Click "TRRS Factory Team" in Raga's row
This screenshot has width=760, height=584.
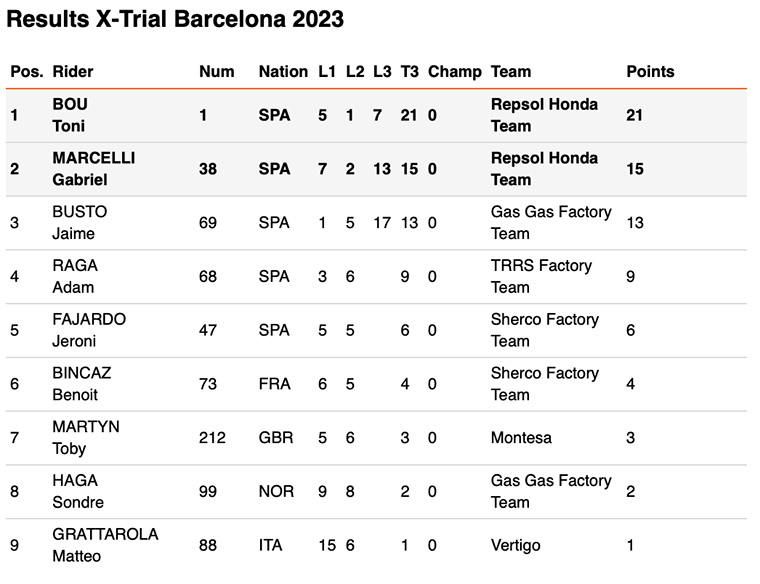pyautogui.click(x=541, y=276)
